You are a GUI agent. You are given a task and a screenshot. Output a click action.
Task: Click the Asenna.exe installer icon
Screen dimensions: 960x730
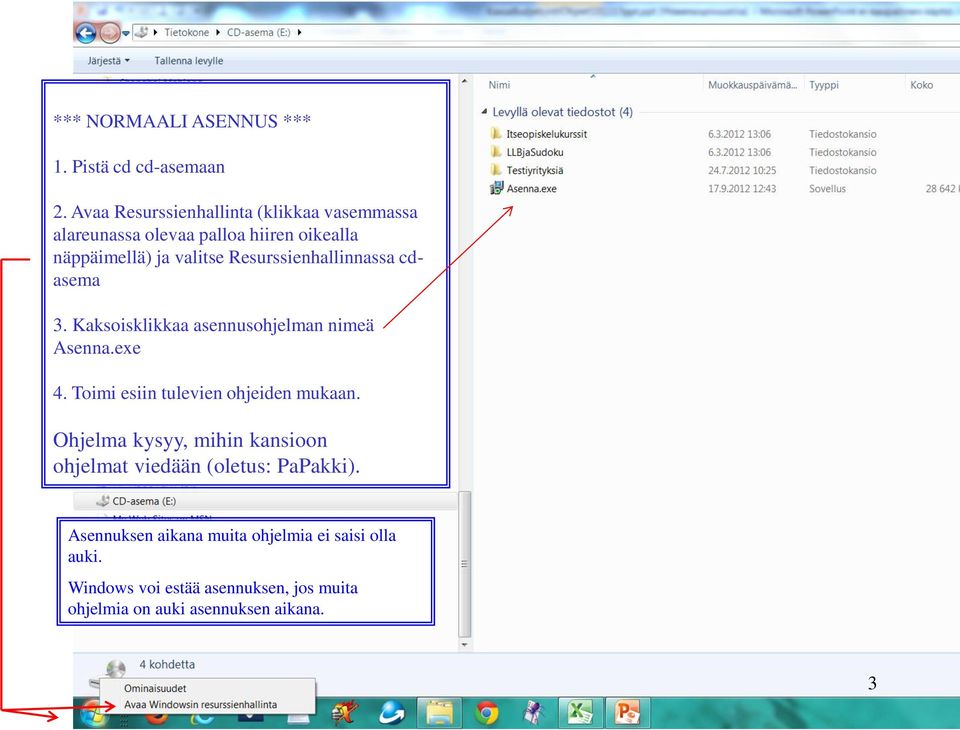496,189
